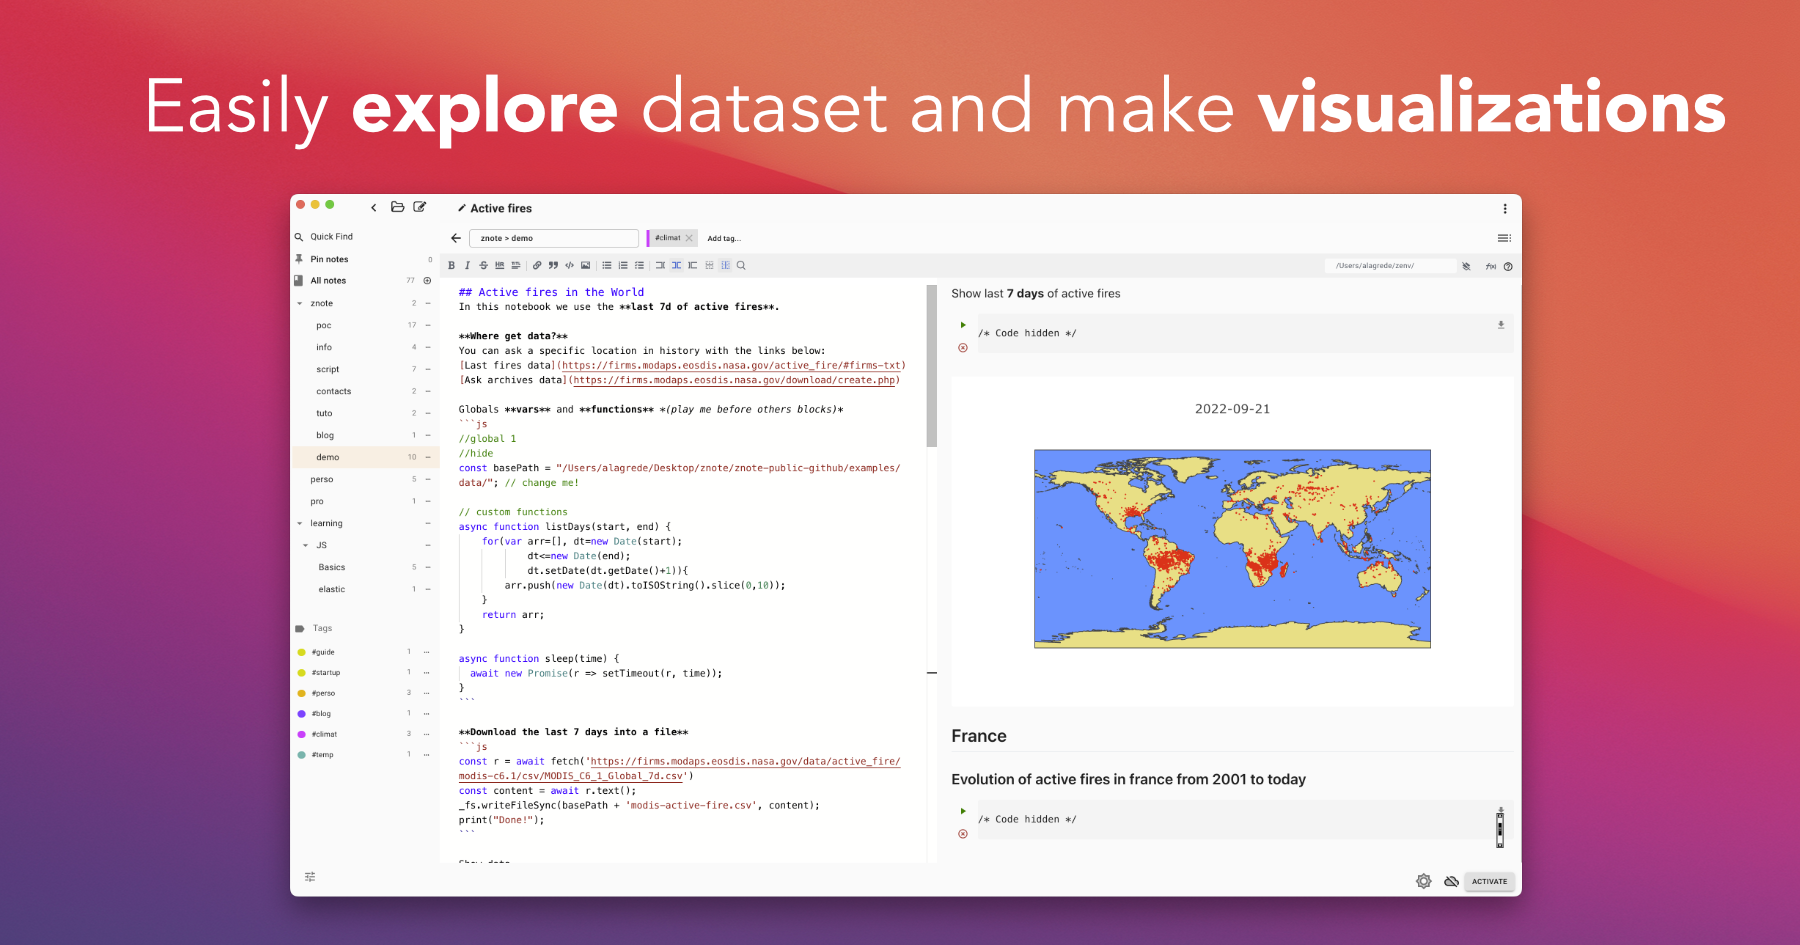
Task: Open Pin notes
Action: (x=329, y=259)
